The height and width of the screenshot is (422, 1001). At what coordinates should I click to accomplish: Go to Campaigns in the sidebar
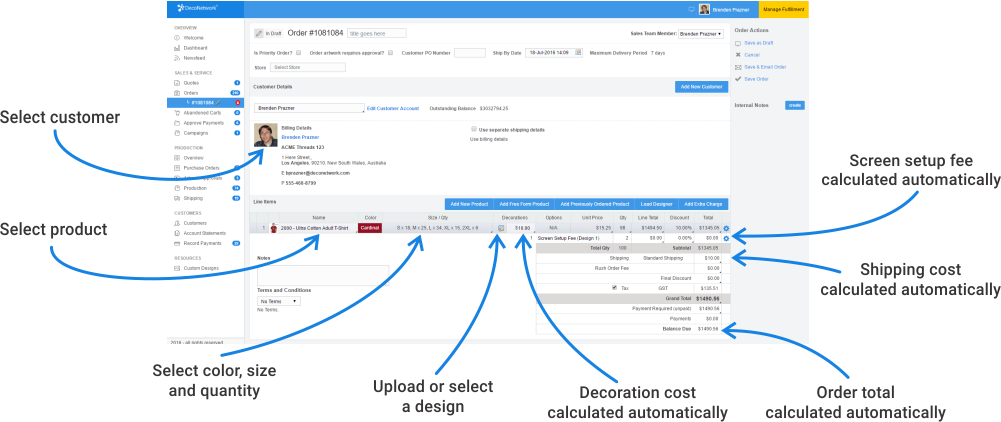click(x=195, y=133)
